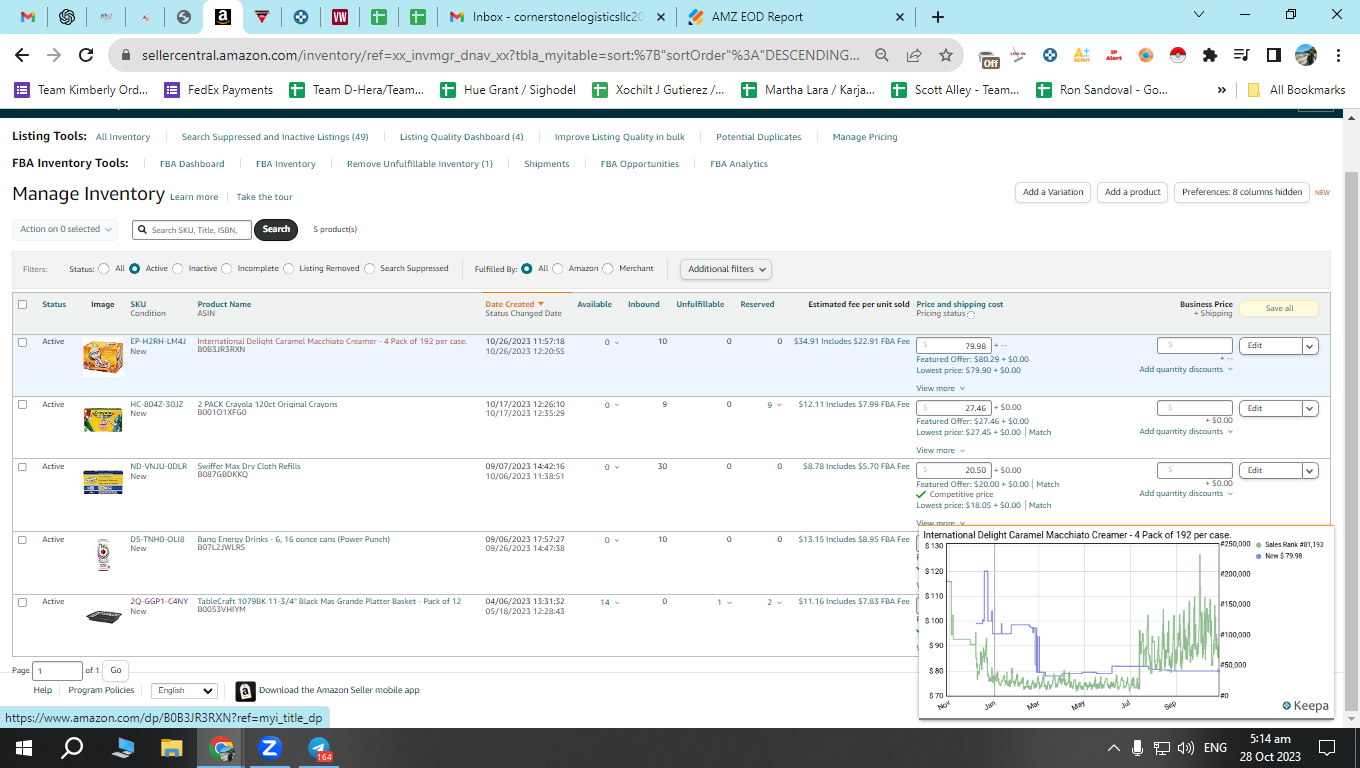
Task: Select the Crayola Crayons row checkbox
Action: coord(23,405)
